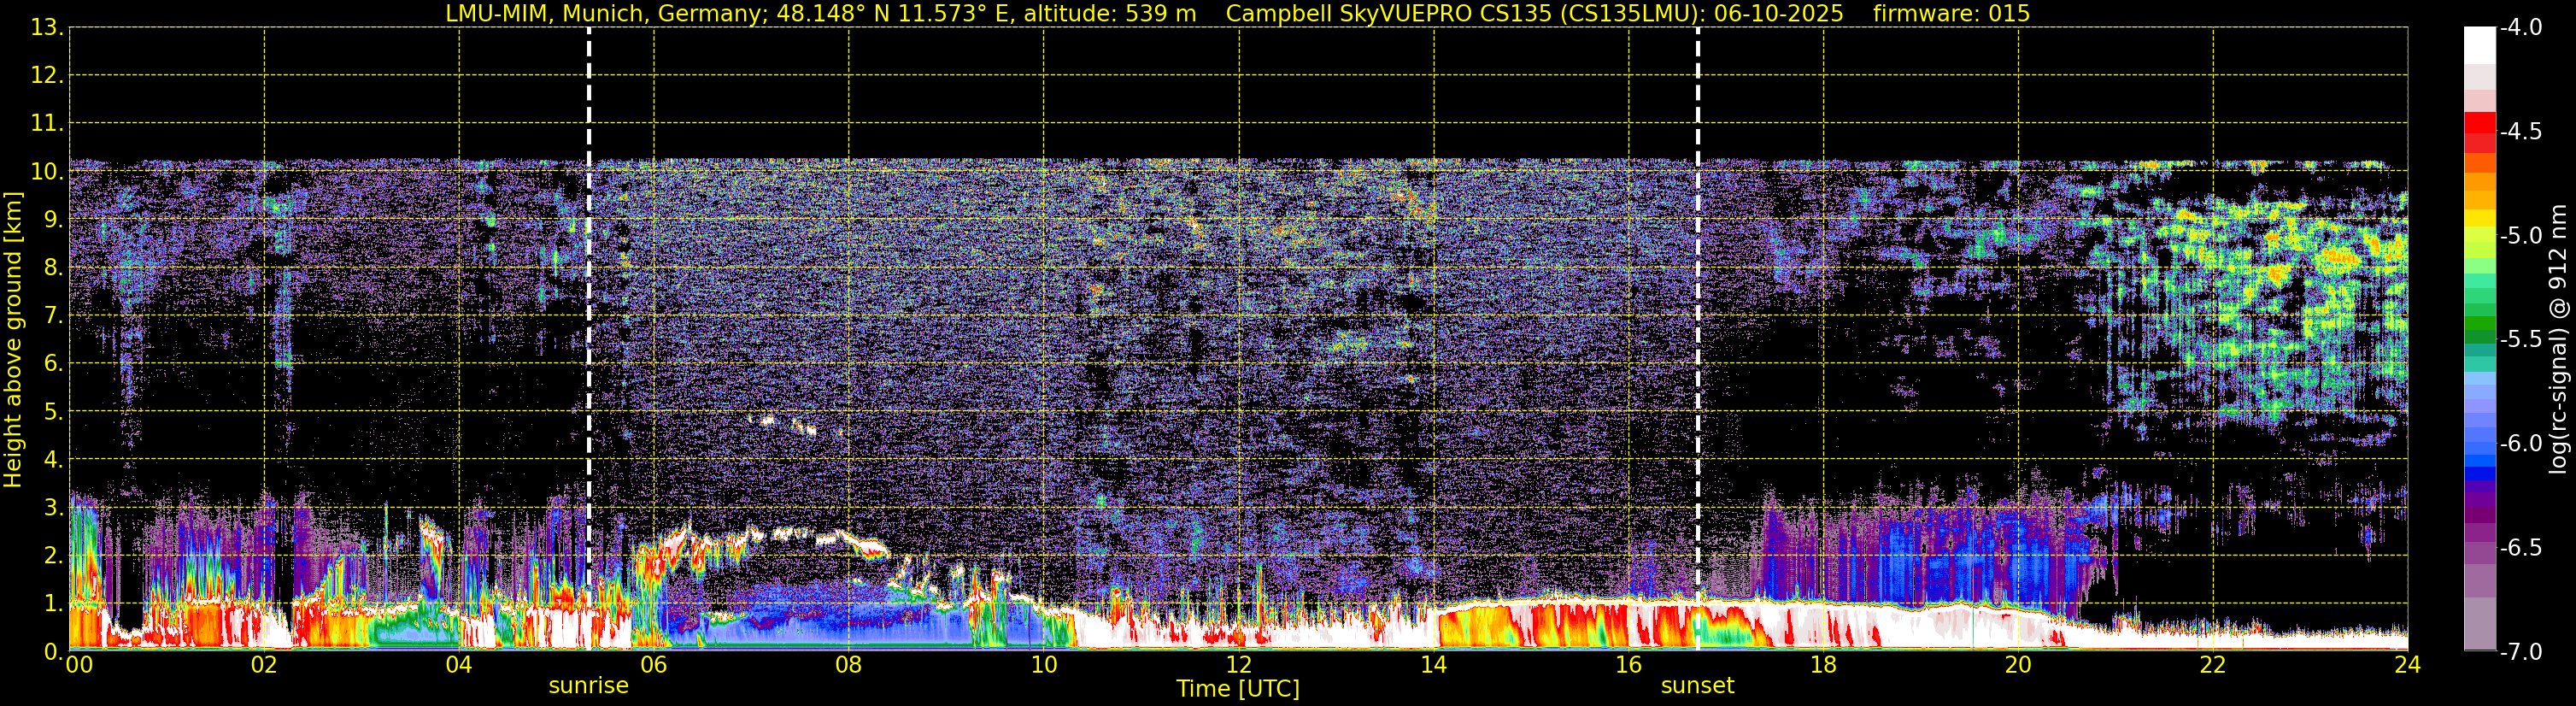Image resolution: width=2576 pixels, height=706 pixels.
Task: Click the white dashed sunset line
Action: coord(1698,340)
